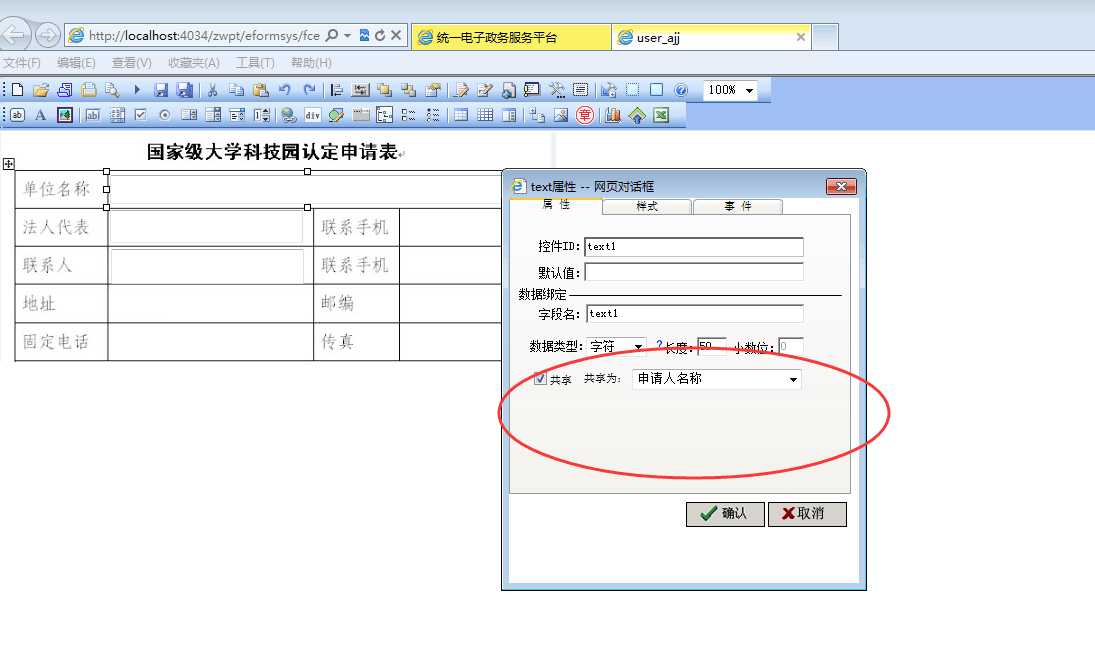
Task: Click the hyperlink globe control icon
Action: 288,115
